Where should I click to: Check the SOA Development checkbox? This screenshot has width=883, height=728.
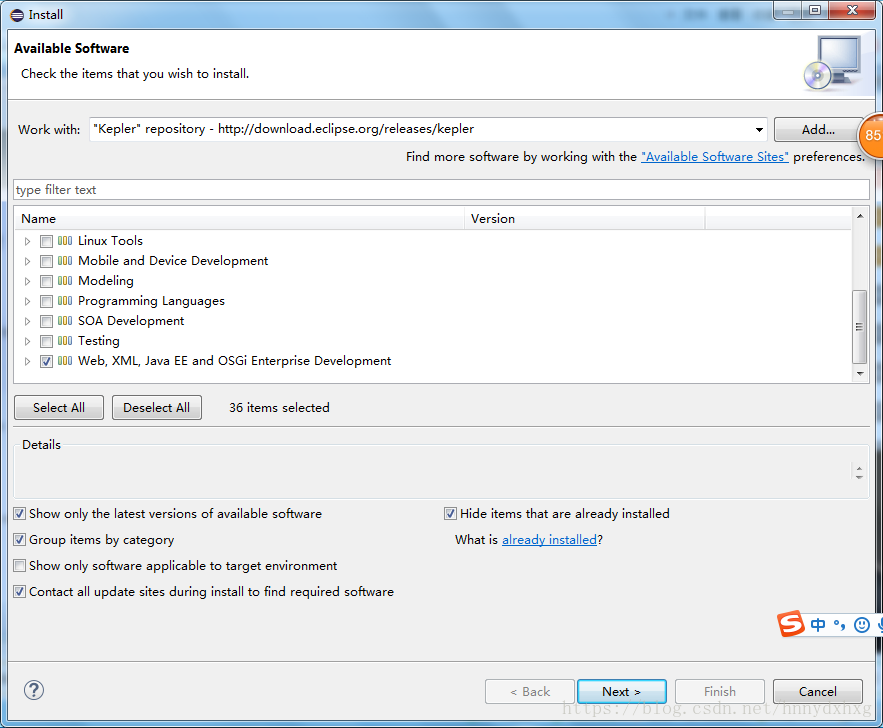[47, 321]
